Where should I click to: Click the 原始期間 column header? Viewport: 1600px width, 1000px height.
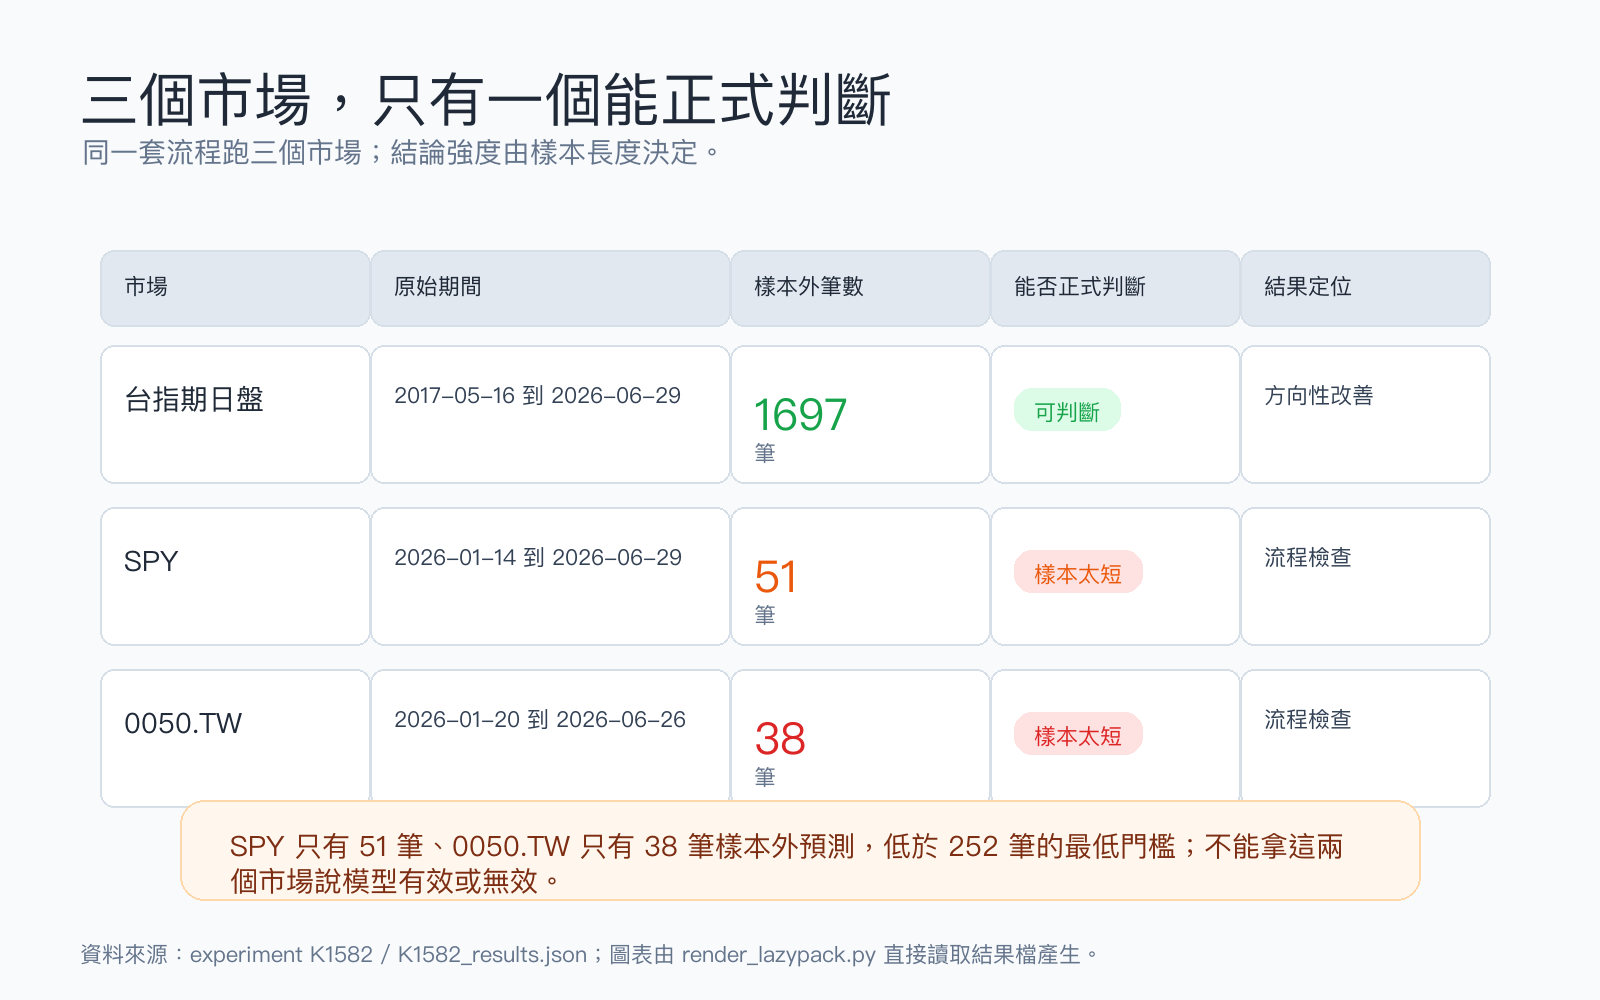[x=550, y=288]
